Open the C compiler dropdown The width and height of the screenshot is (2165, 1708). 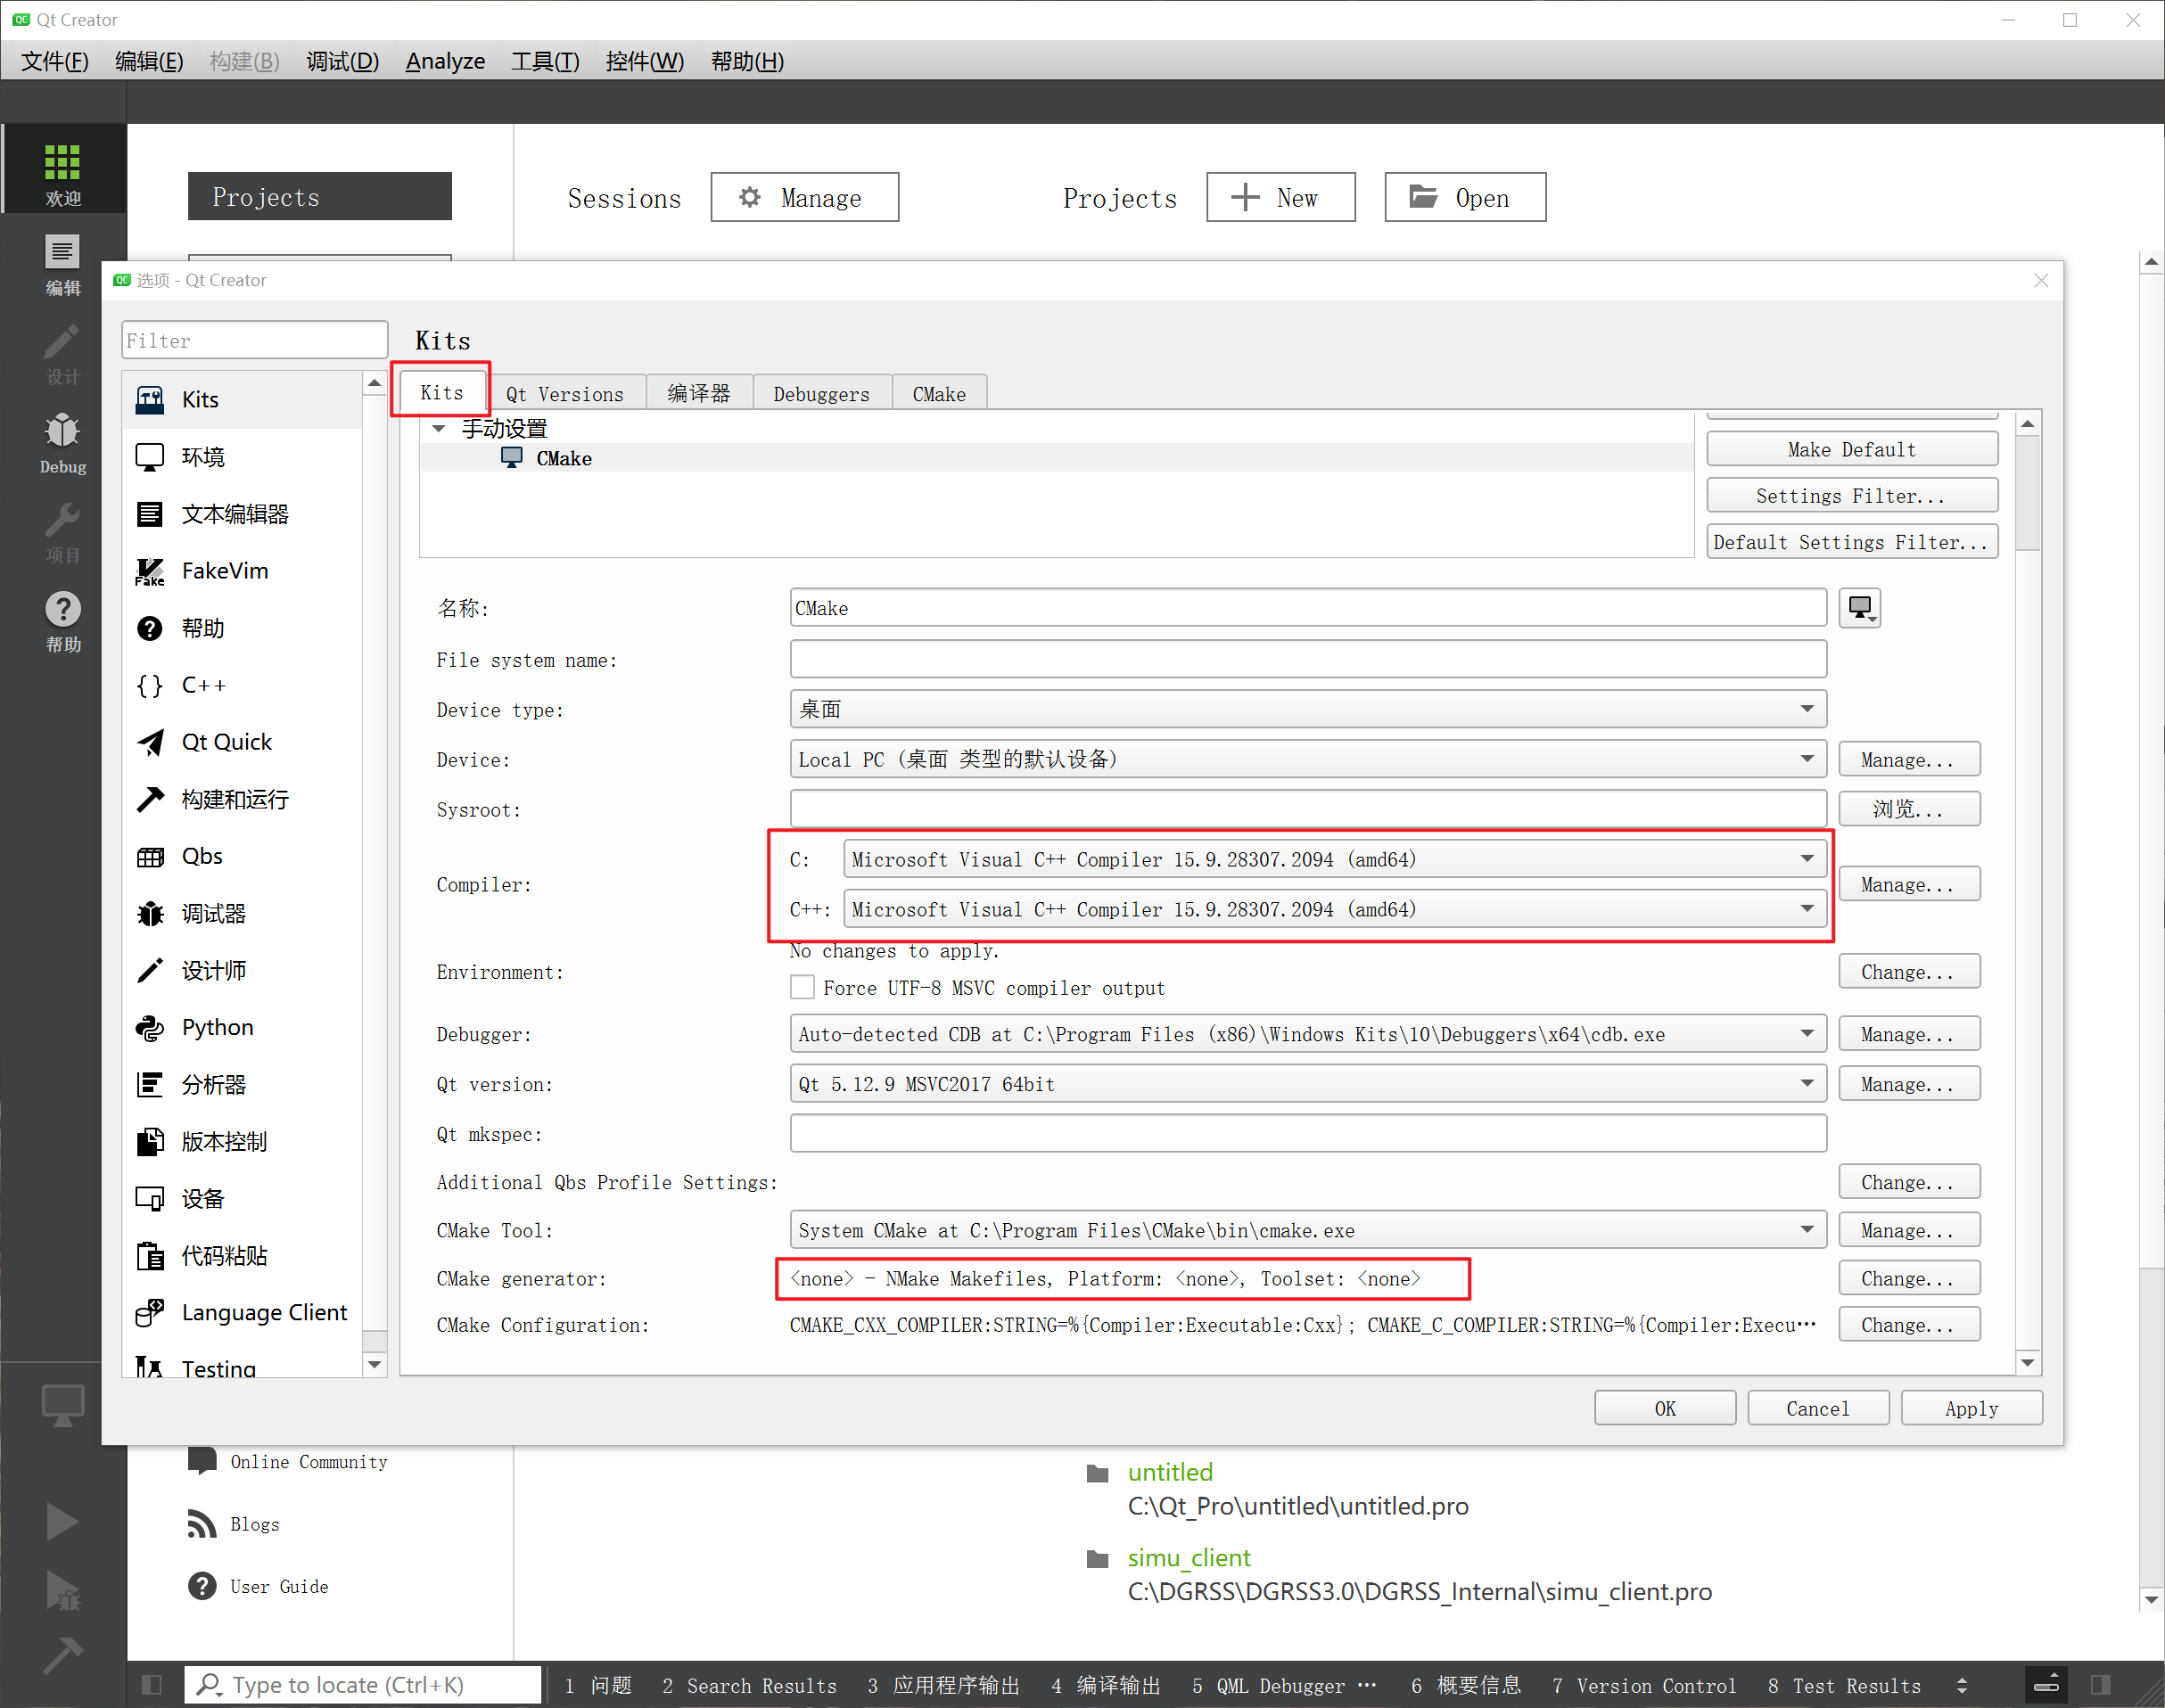[1334, 859]
